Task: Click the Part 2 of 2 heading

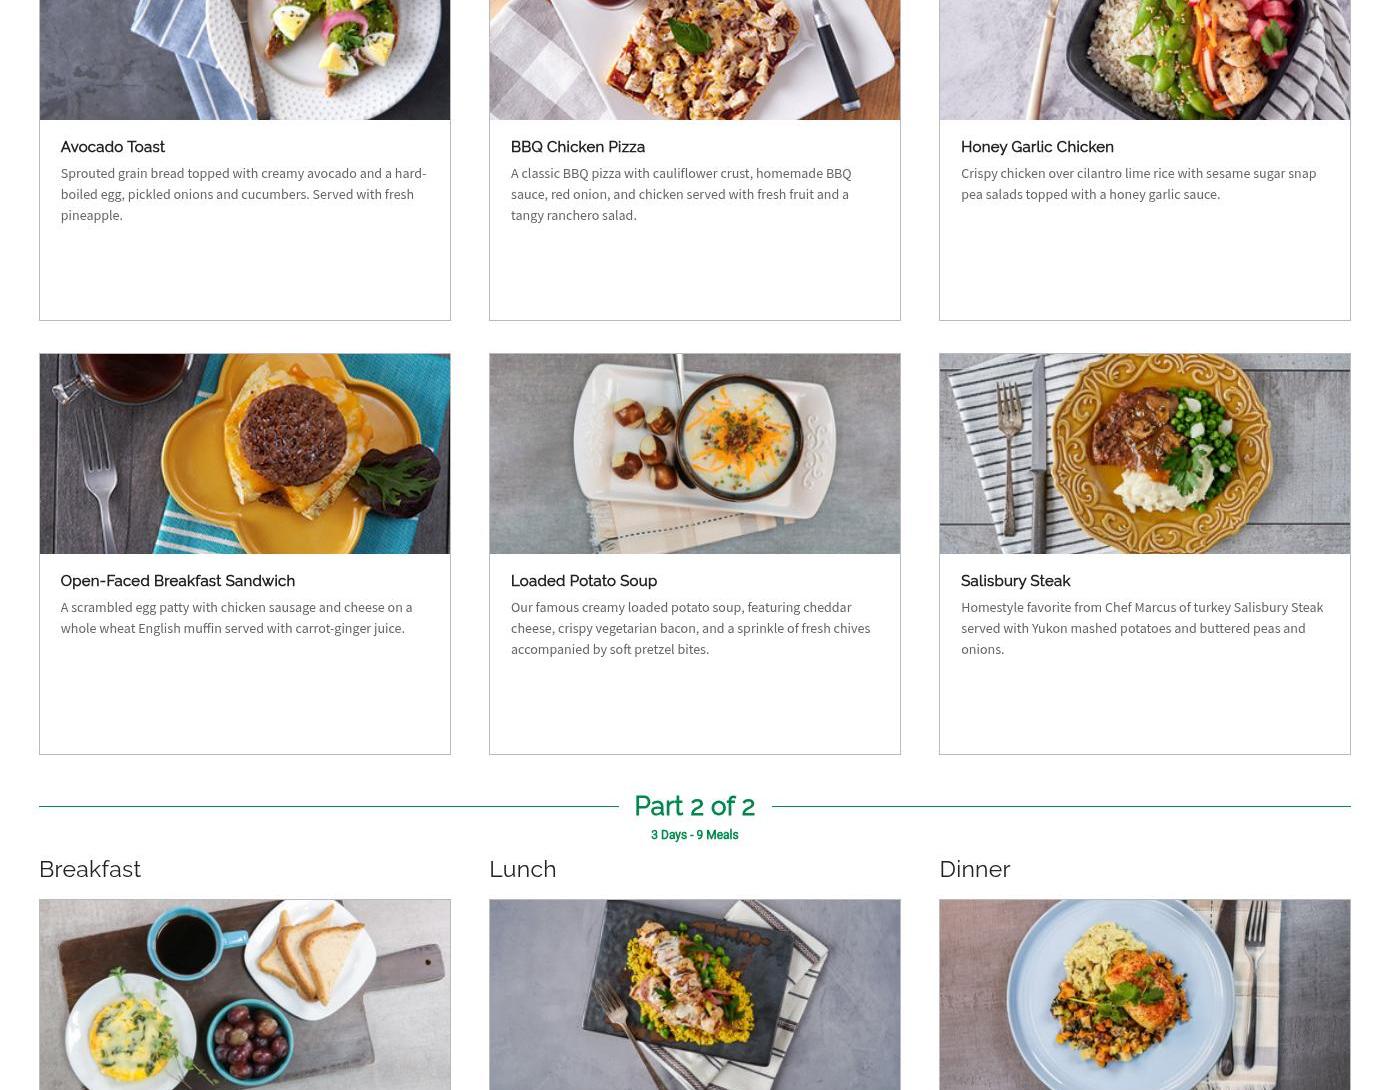Action: pos(695,806)
